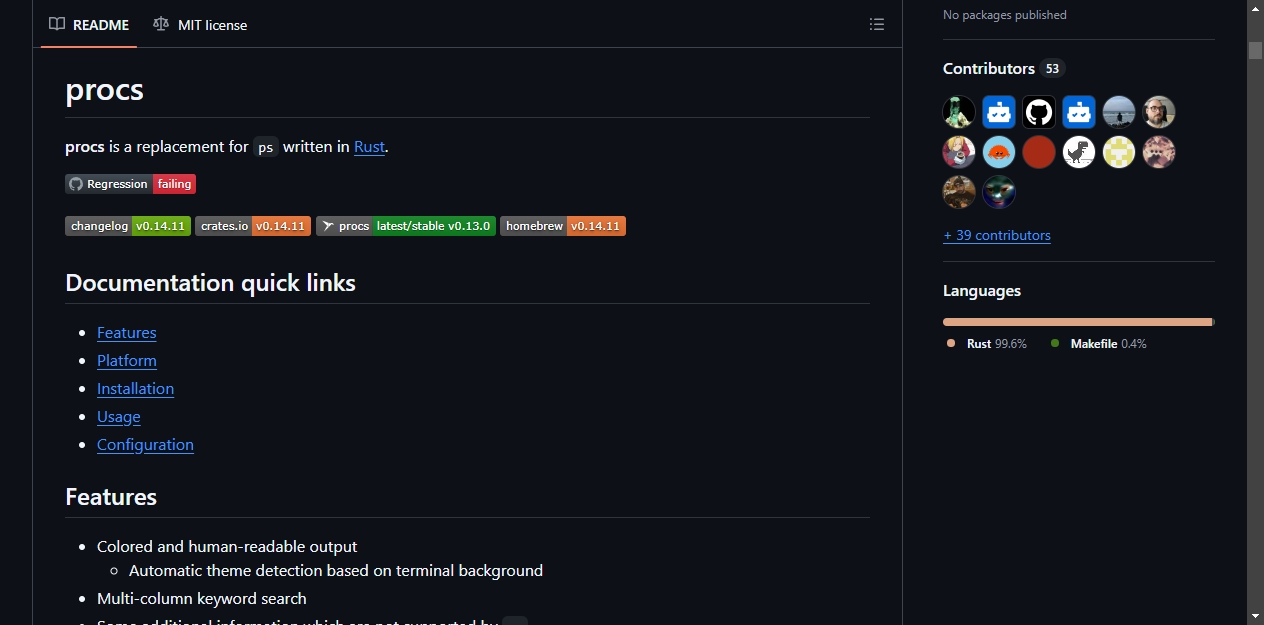Open the blonde anime character avatar
Viewport: 1264px width, 625px height.
point(959,152)
